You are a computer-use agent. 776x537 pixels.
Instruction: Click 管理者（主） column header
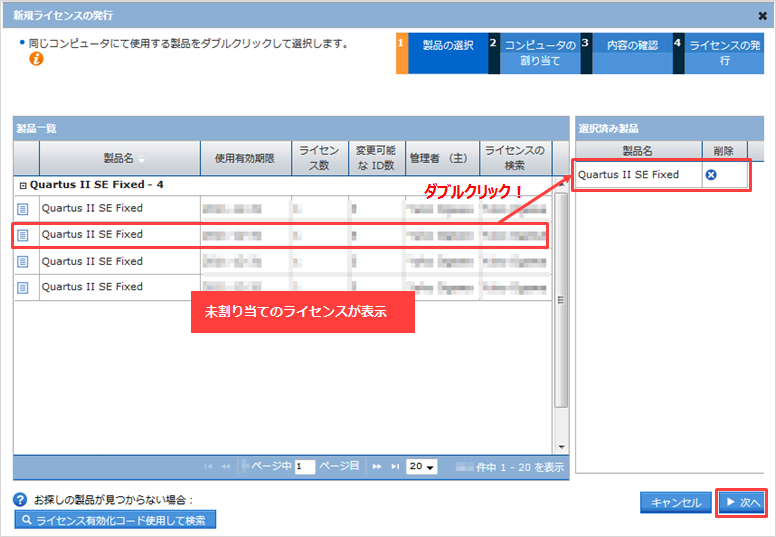coord(442,158)
